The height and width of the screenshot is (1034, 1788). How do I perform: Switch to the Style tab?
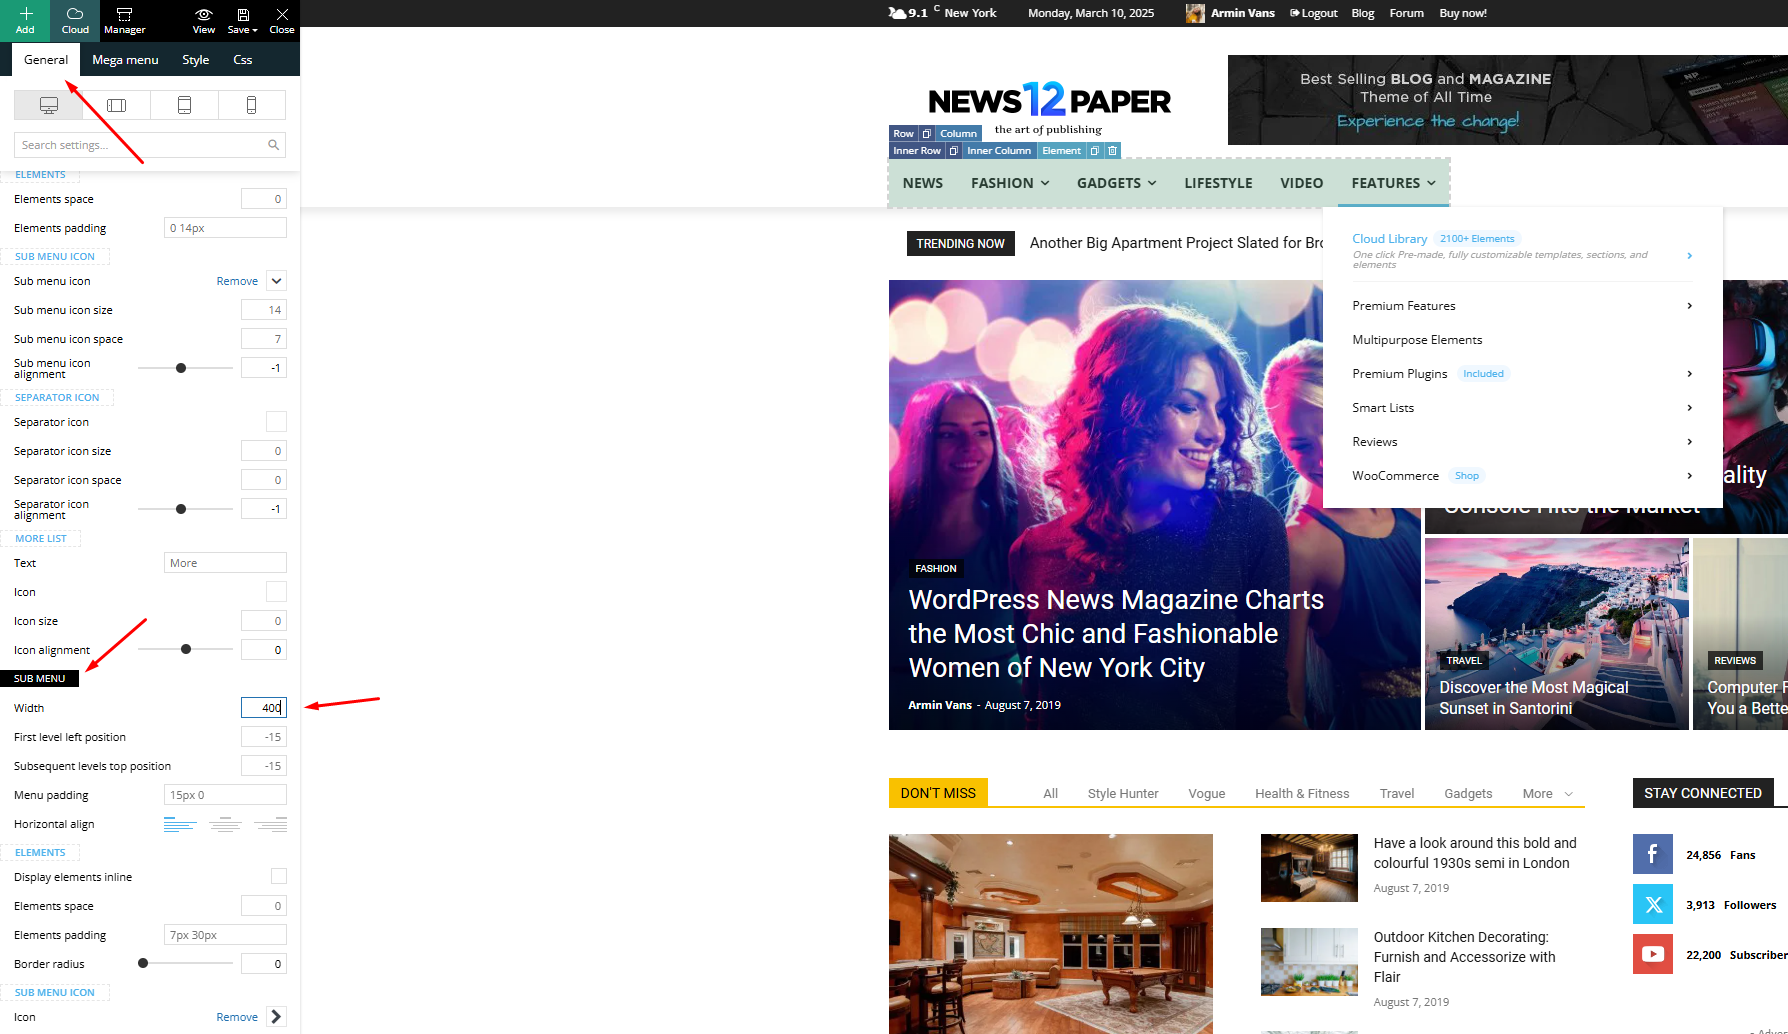click(x=196, y=60)
